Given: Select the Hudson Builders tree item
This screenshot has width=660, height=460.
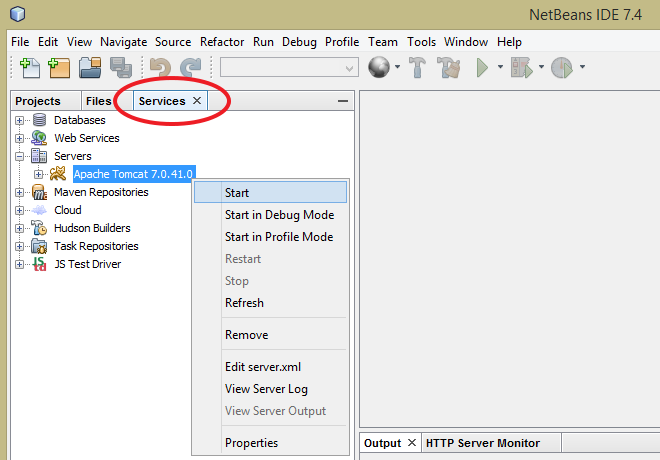Looking at the screenshot, I should [91, 228].
